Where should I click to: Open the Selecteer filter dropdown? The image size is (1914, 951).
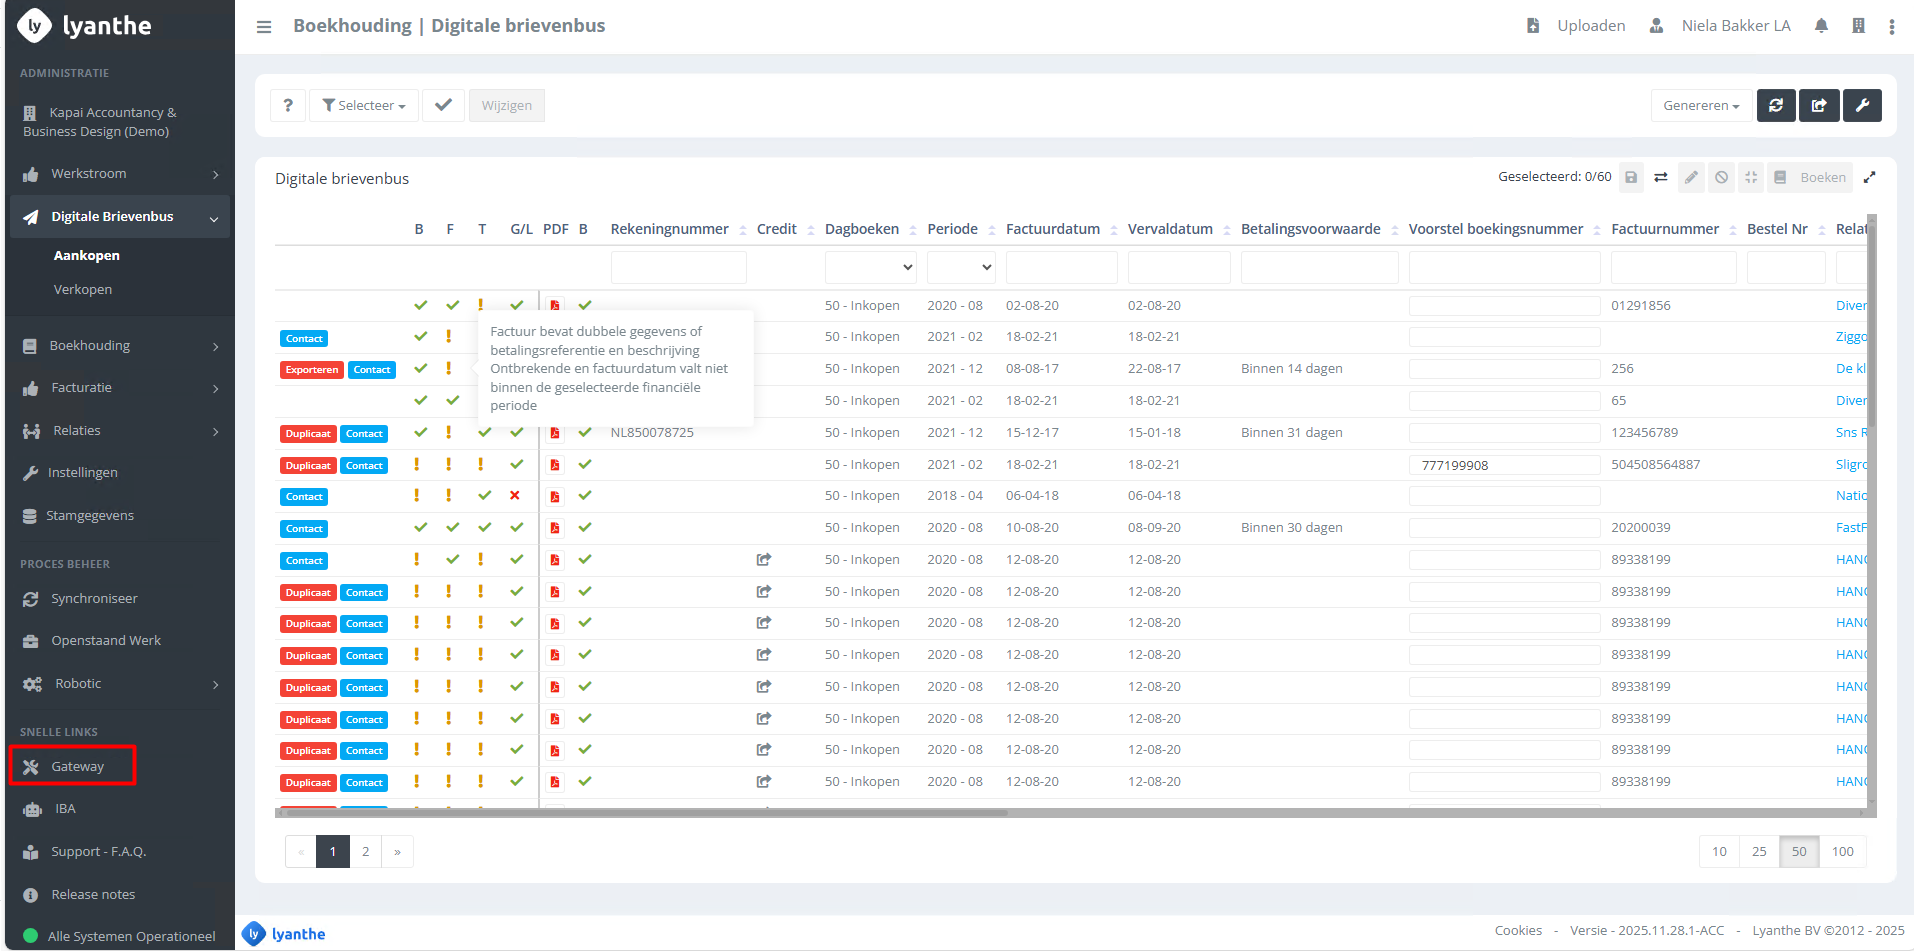tap(364, 105)
